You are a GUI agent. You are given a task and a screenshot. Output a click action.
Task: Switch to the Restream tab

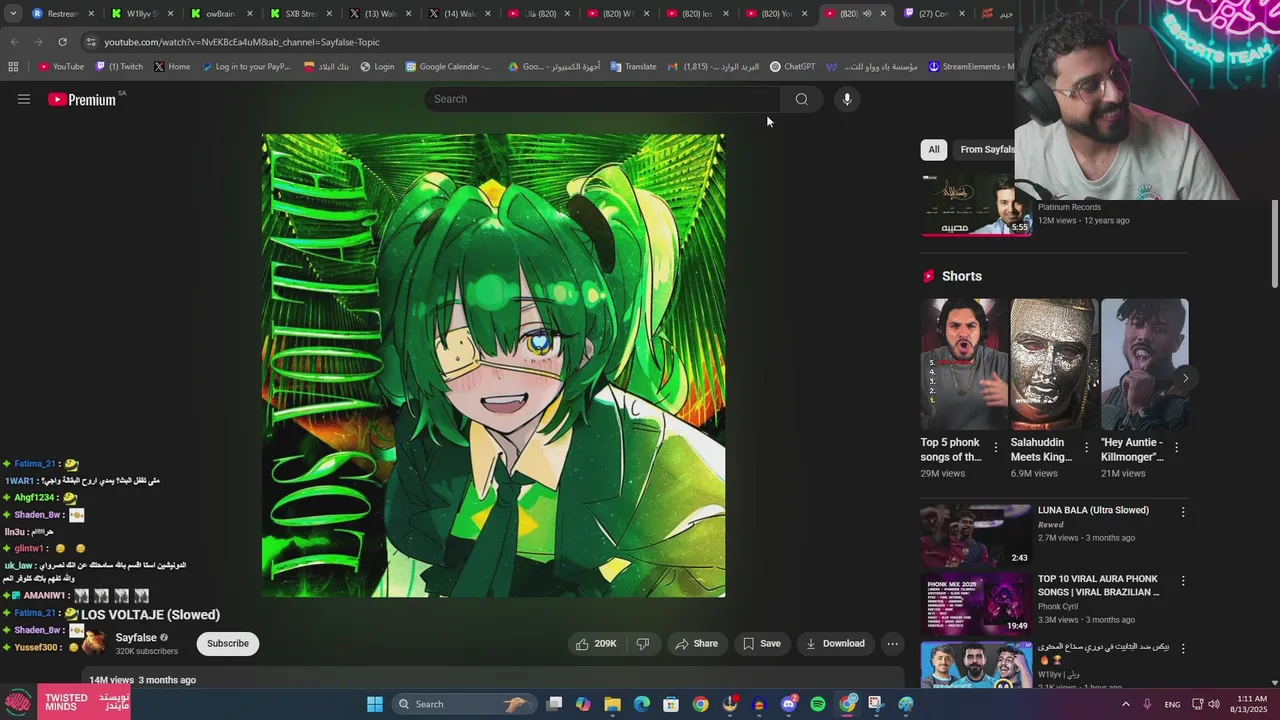(62, 14)
